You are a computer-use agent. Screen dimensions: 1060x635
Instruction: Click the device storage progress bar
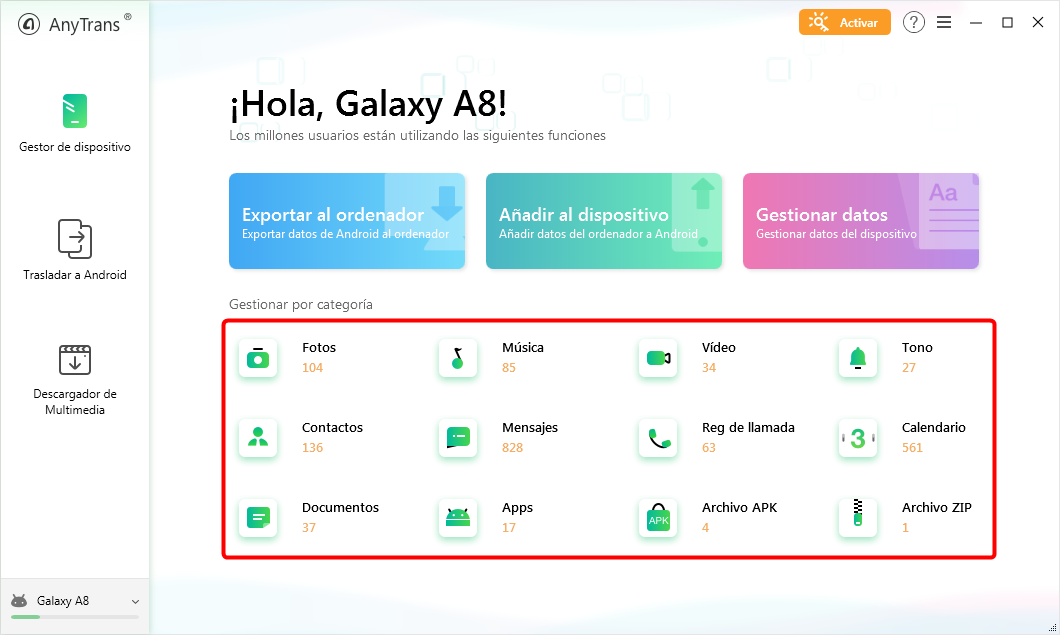(x=74, y=617)
